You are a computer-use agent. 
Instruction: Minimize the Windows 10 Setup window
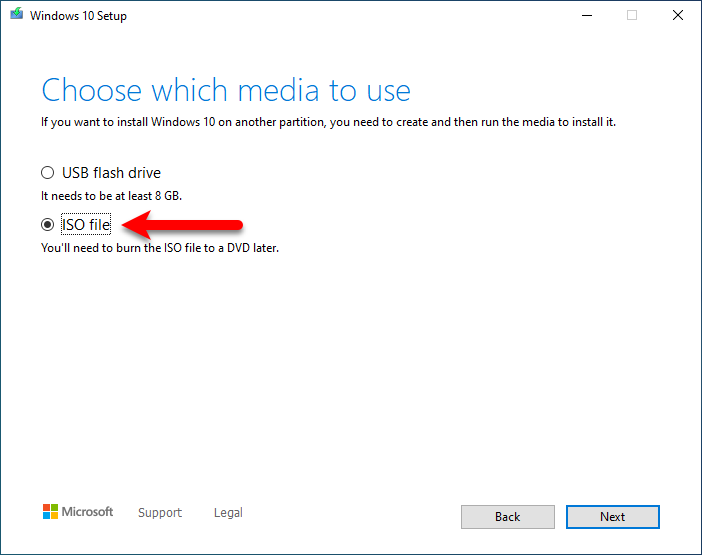click(x=587, y=15)
